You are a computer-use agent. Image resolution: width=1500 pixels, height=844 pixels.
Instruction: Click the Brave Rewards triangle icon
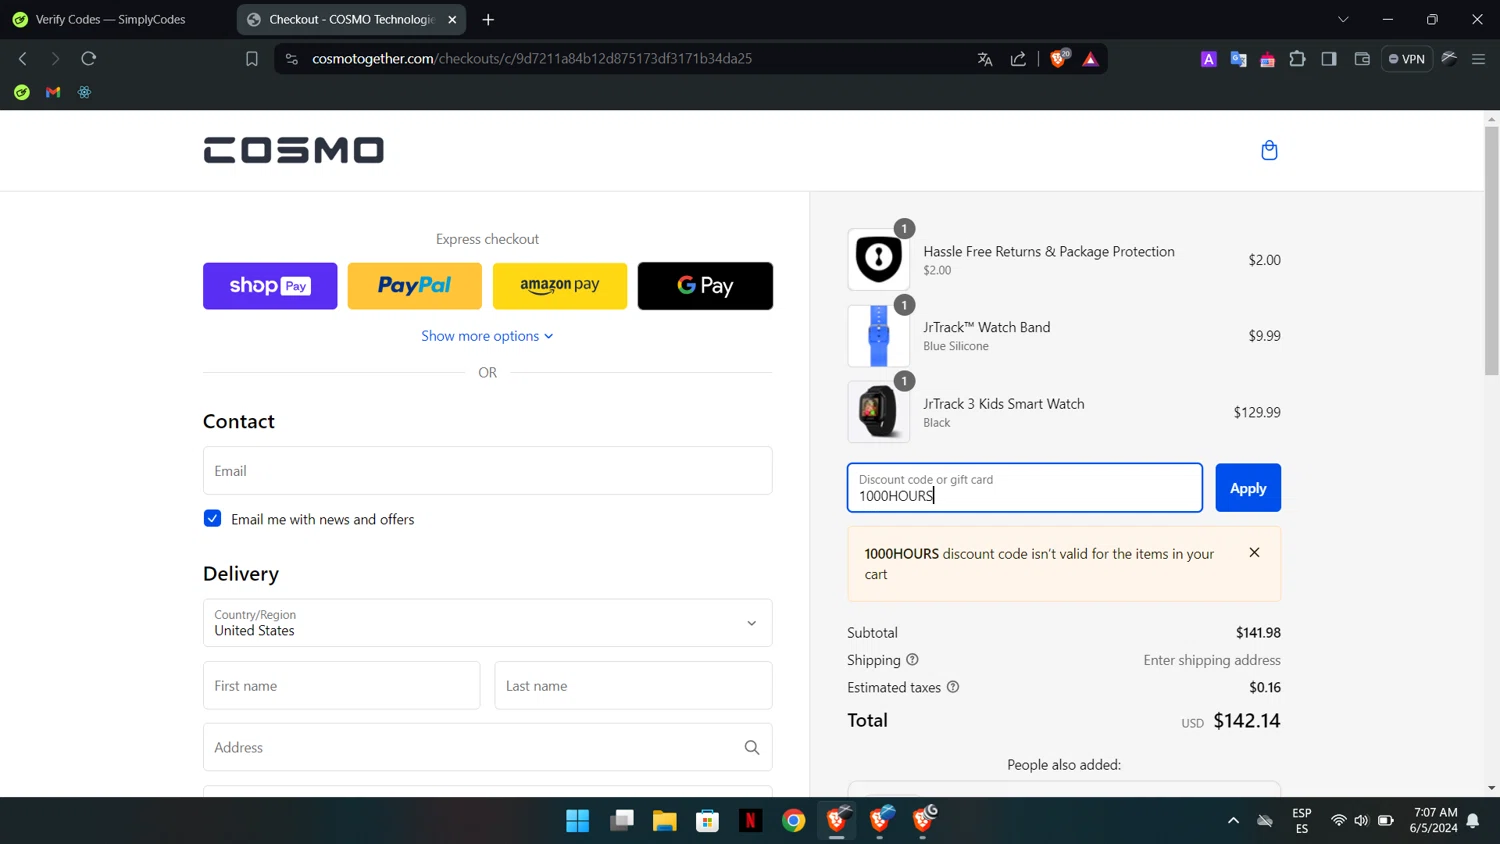1090,59
